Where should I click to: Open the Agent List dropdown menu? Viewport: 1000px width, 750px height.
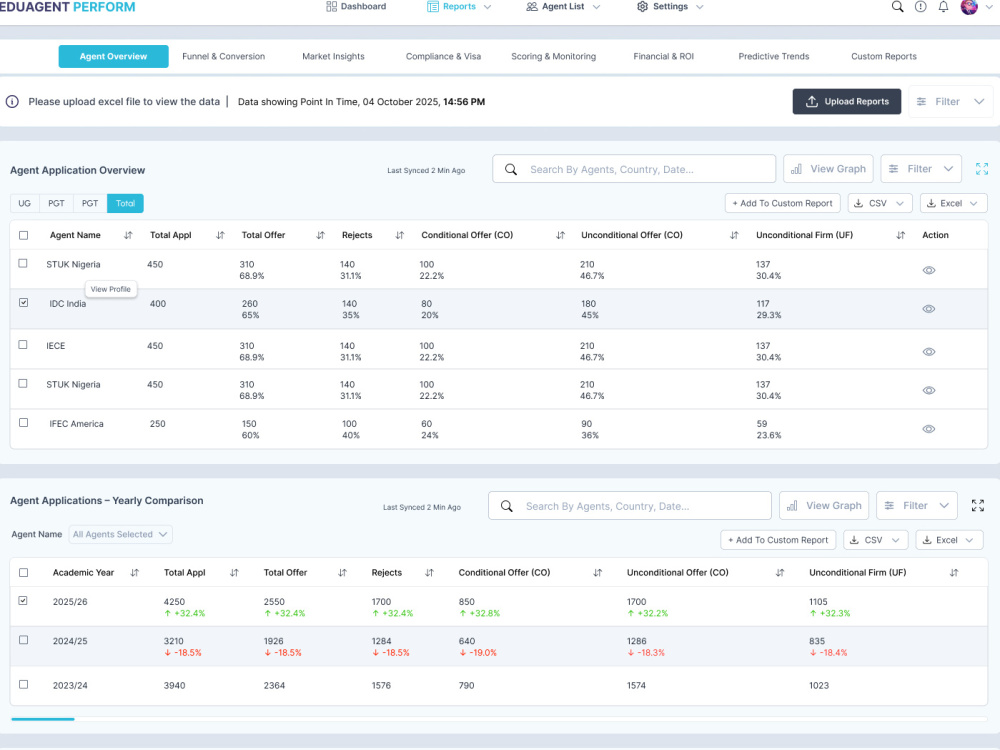pos(563,7)
